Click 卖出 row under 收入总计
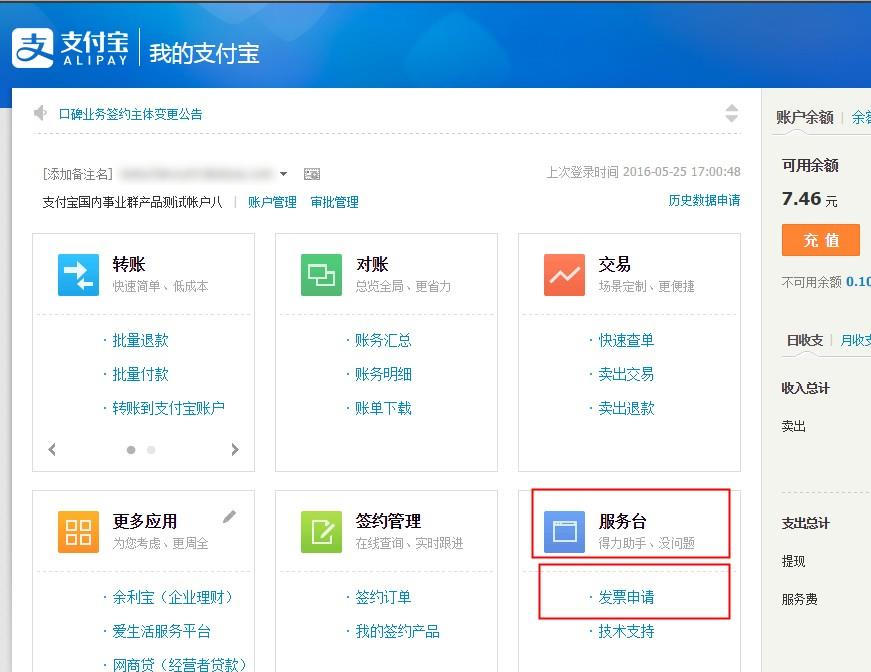This screenshot has height=672, width=871. point(793,427)
